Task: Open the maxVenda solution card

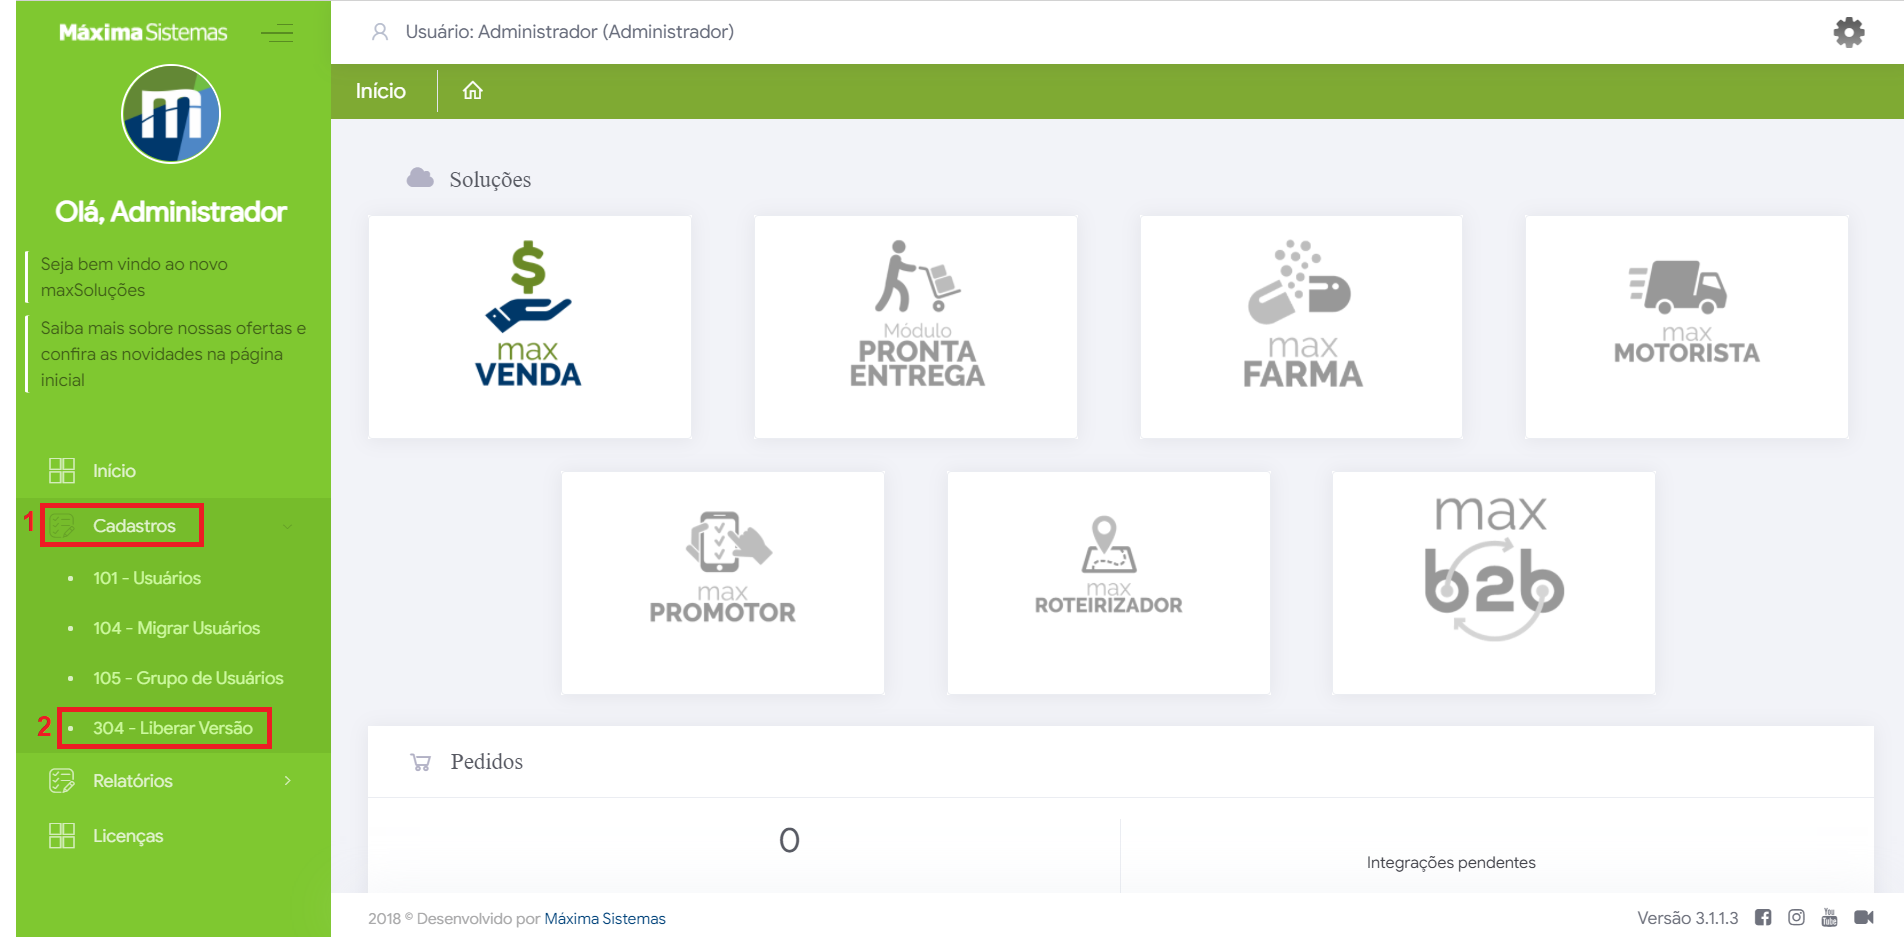Action: coord(529,327)
